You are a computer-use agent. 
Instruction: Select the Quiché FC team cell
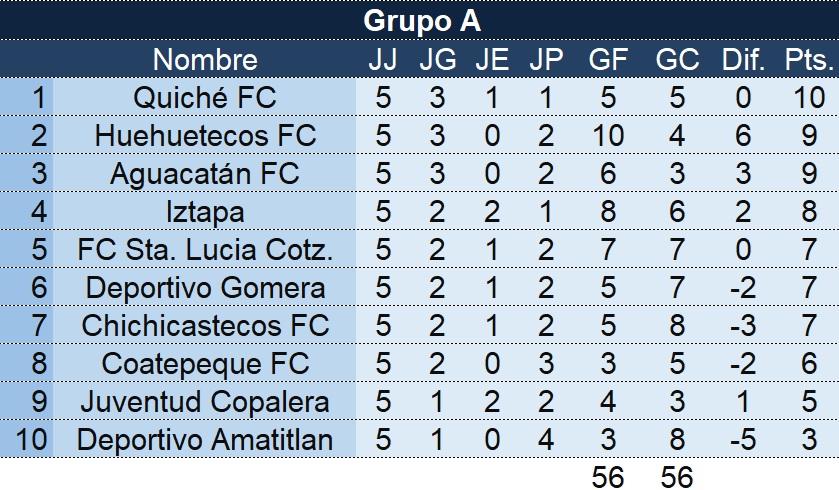pyautogui.click(x=205, y=97)
